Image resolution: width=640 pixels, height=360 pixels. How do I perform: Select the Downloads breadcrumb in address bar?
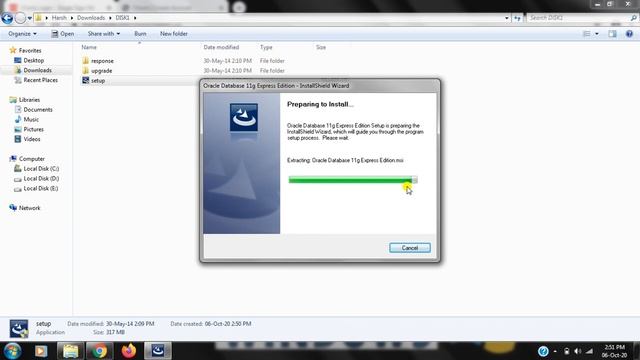coord(91,18)
